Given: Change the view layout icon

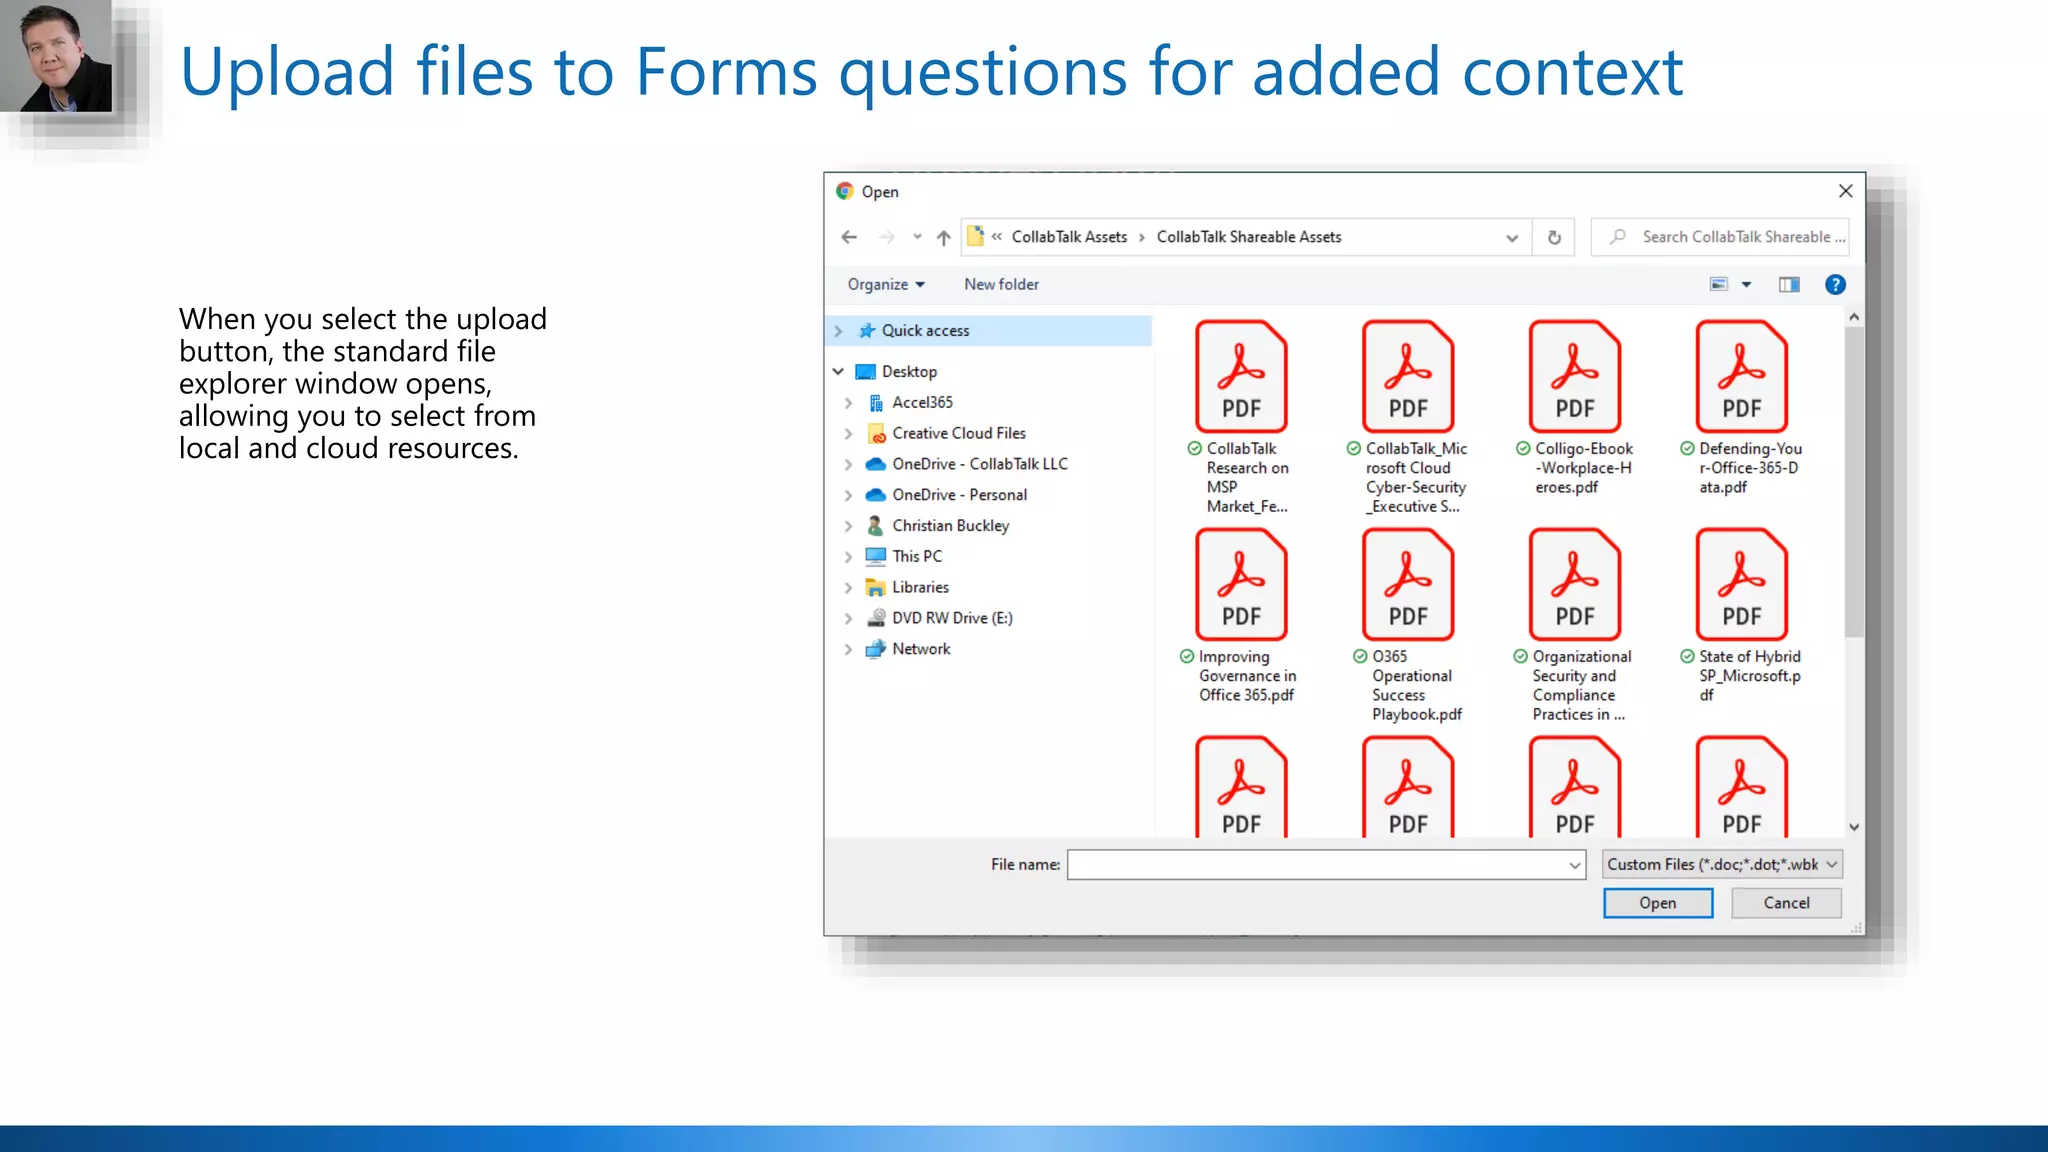Looking at the screenshot, I should [x=1719, y=284].
